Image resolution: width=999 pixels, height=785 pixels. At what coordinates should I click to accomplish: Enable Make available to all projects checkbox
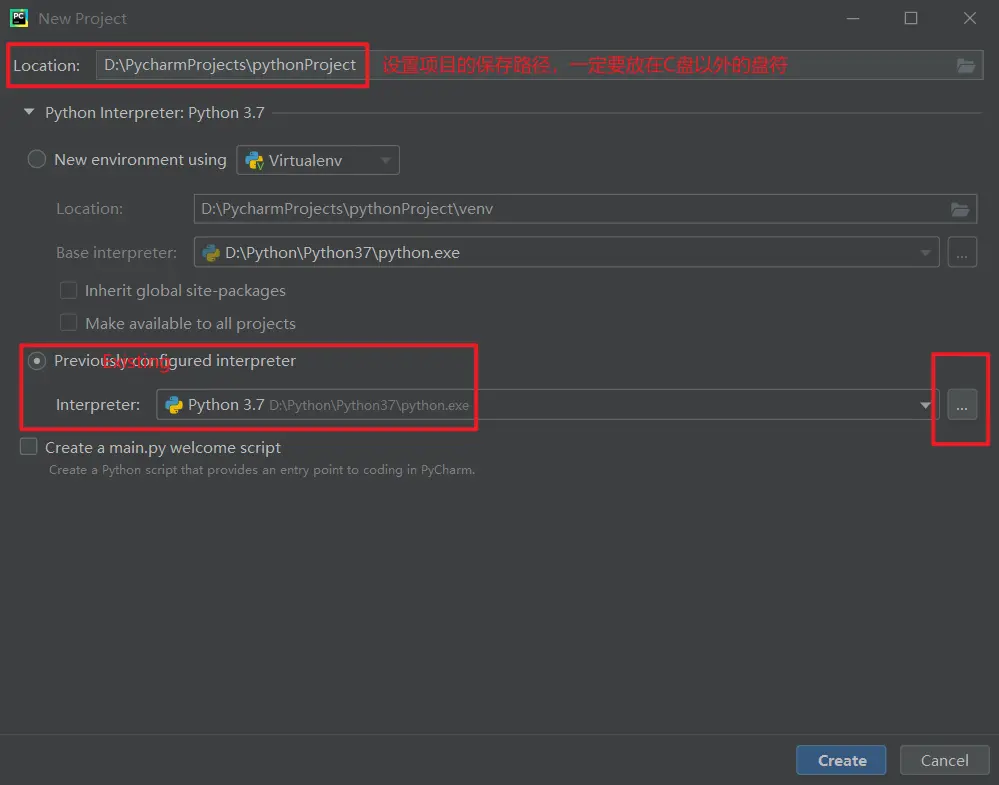[x=68, y=323]
